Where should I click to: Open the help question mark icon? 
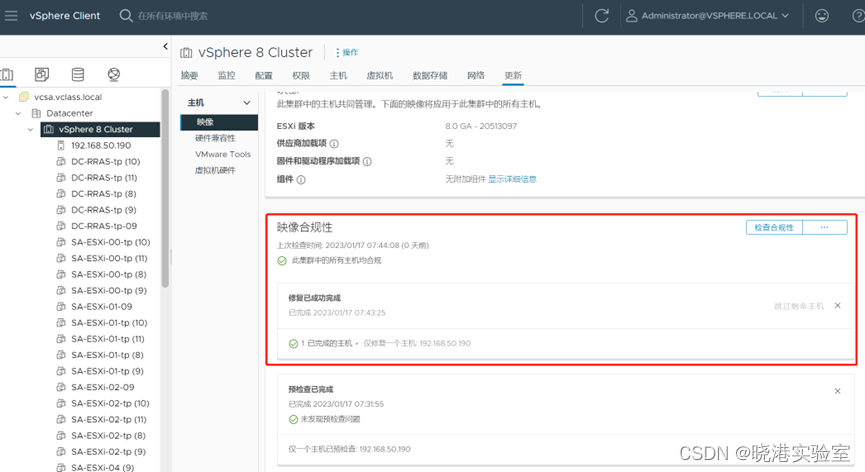tap(858, 15)
